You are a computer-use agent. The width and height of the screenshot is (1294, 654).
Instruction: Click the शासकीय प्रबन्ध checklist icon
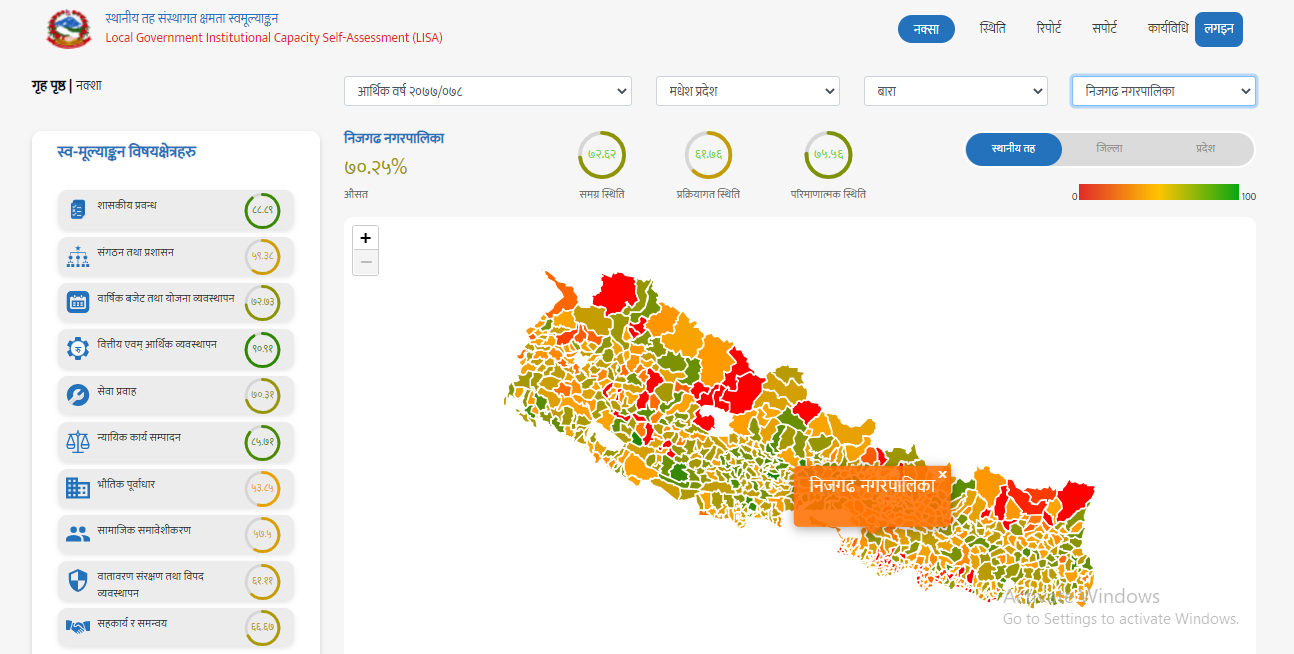[x=78, y=210]
